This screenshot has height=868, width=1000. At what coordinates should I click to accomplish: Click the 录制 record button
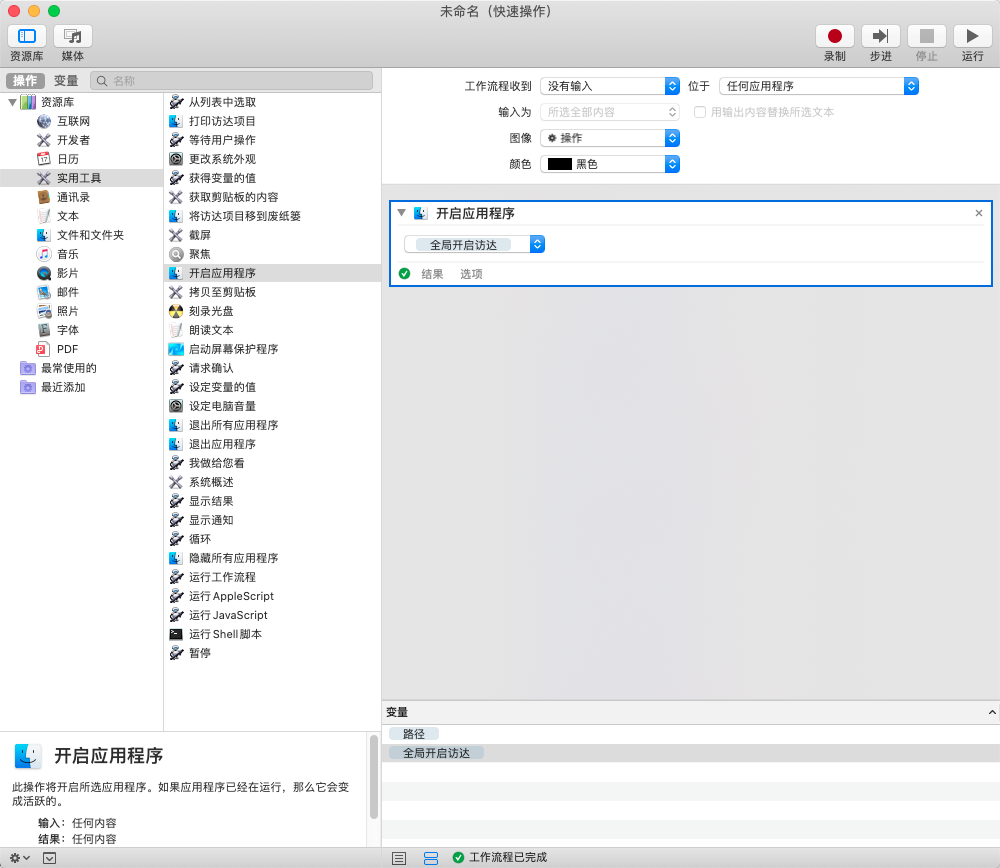coord(834,36)
